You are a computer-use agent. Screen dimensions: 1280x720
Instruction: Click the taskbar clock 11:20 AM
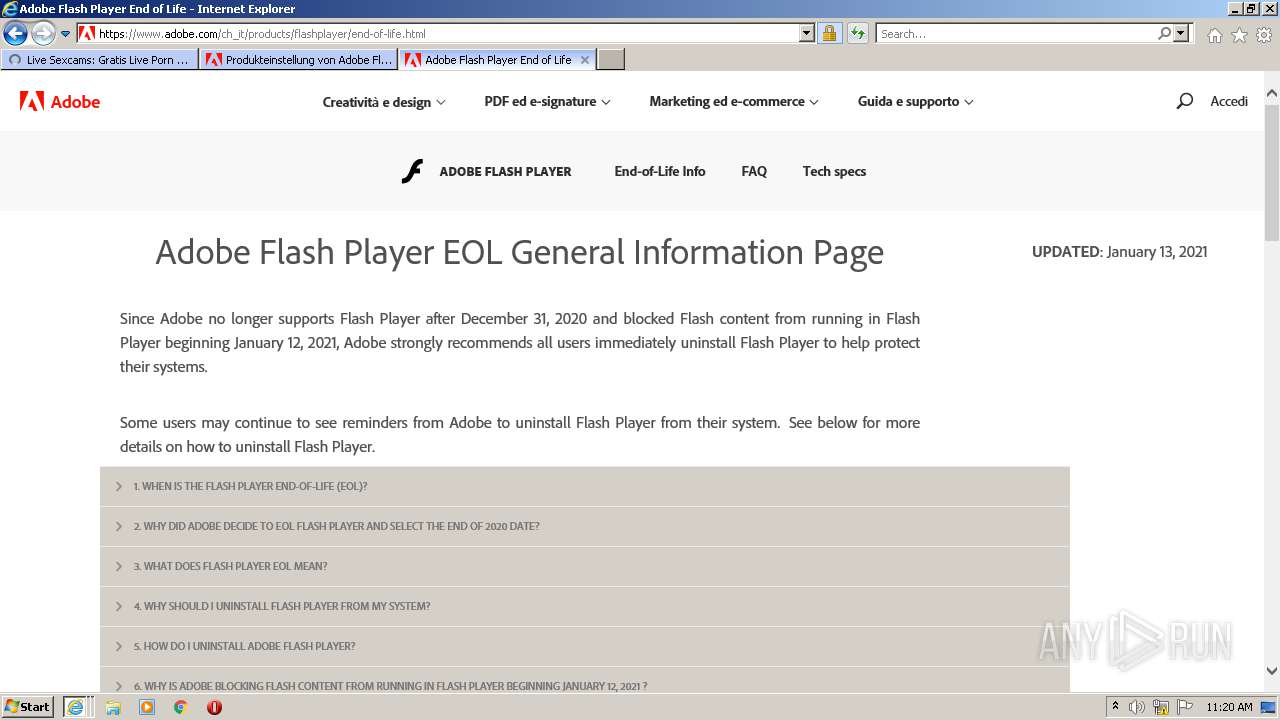coord(1229,707)
